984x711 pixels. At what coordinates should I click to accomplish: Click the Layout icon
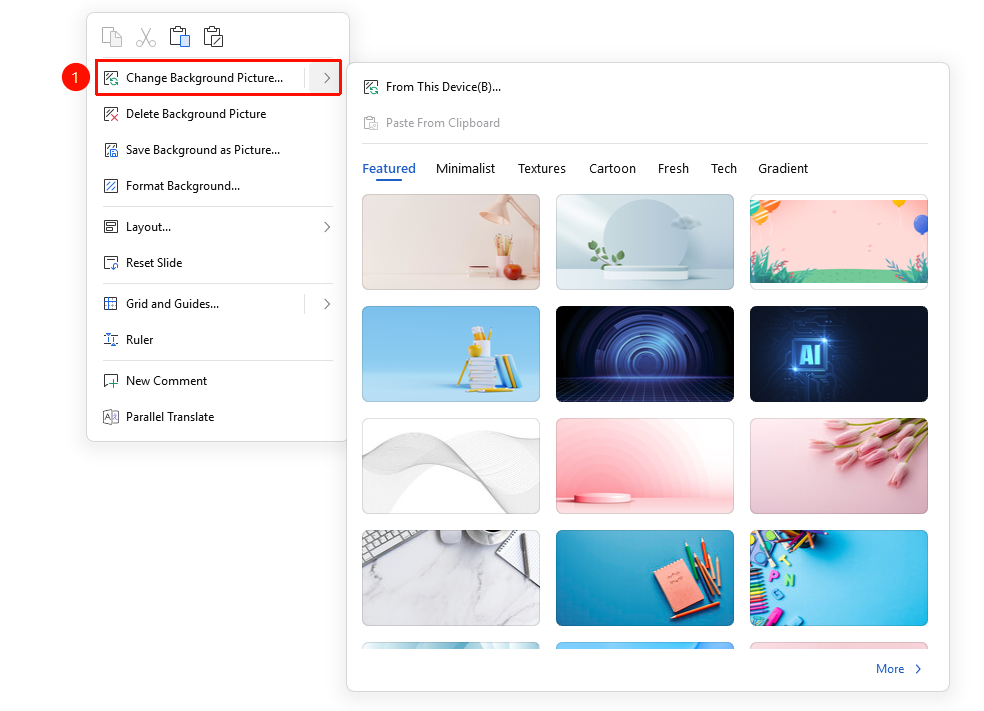tap(111, 227)
